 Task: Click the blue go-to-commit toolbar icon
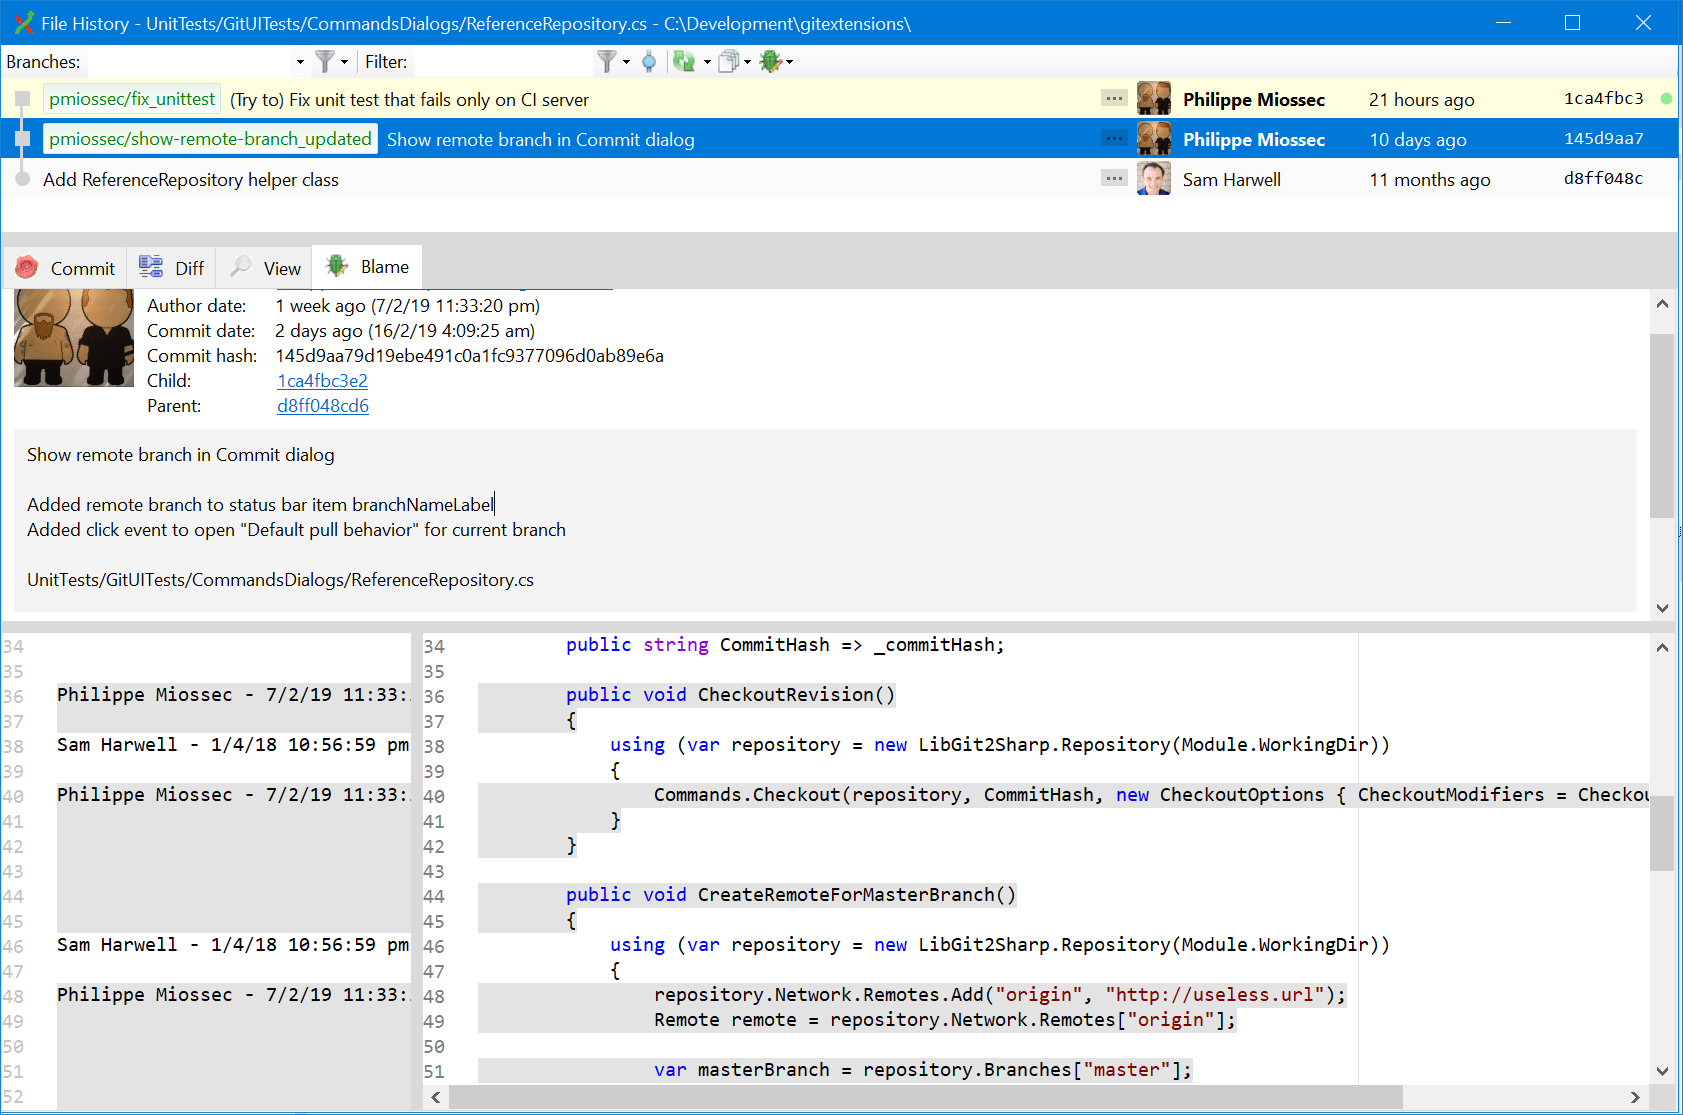(x=650, y=61)
